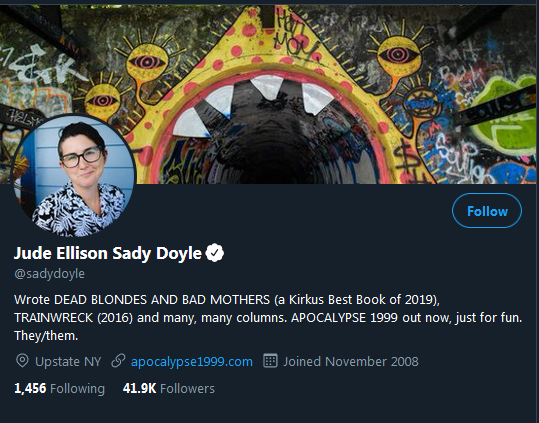
Task: Click the calendar joined-date icon
Action: [270, 361]
